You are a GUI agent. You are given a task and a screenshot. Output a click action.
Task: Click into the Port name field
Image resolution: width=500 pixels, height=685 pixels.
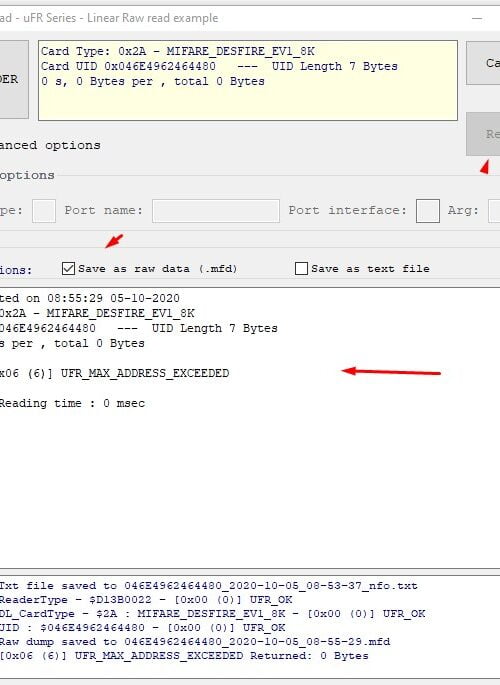click(216, 211)
